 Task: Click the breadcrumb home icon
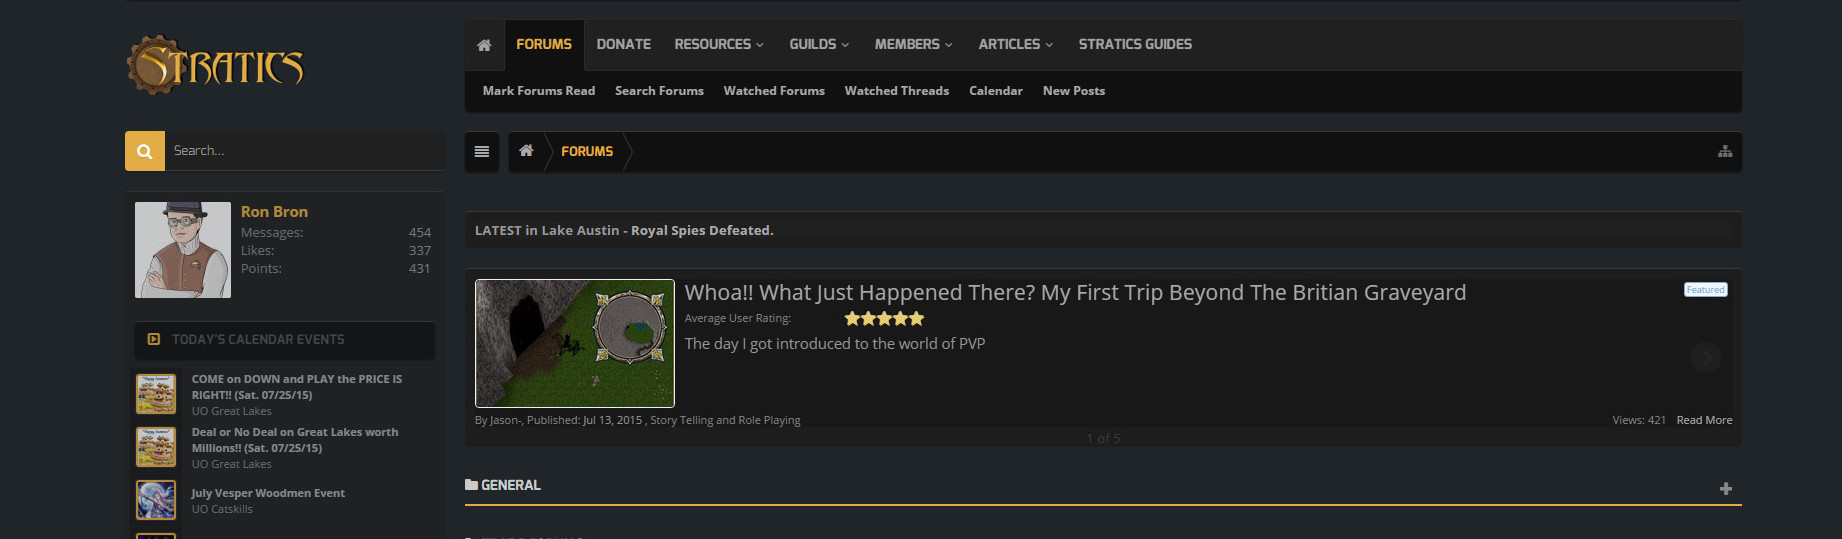[526, 151]
